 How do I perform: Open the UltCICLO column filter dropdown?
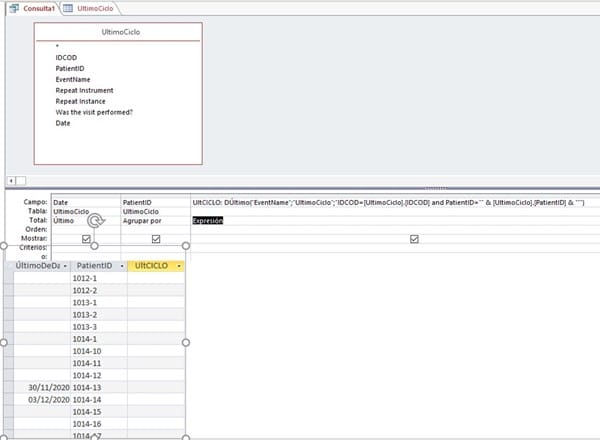coord(178,266)
